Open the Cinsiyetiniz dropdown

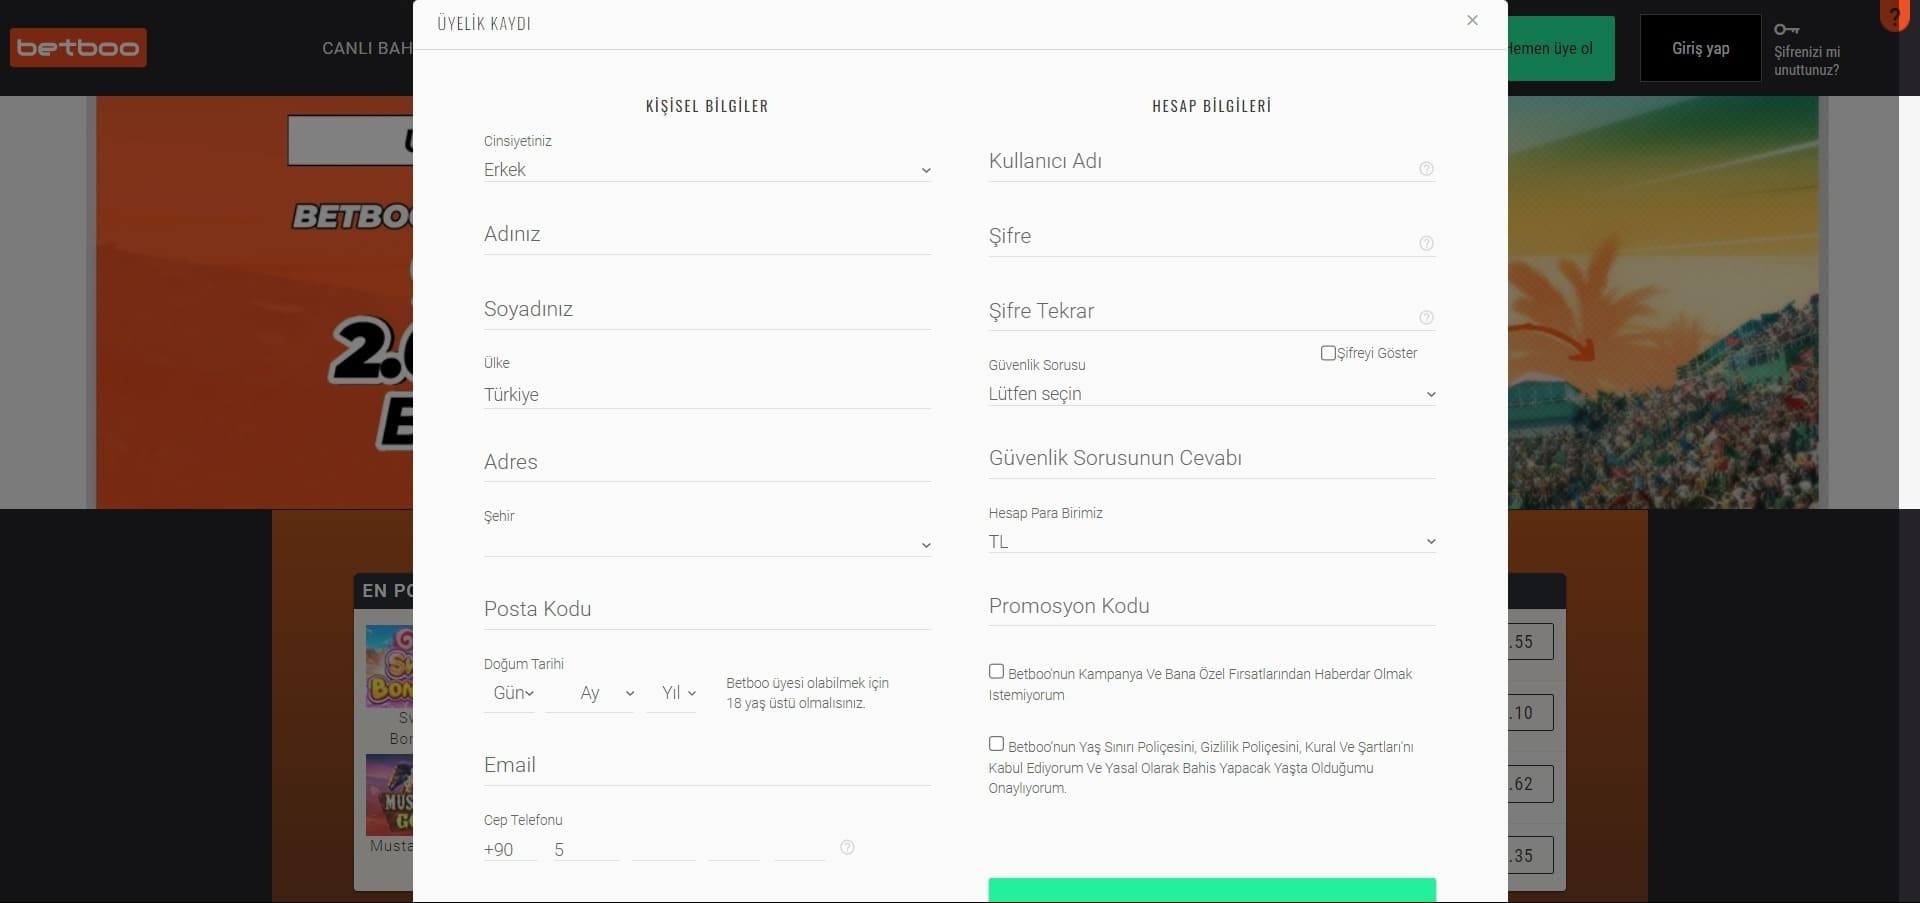706,170
